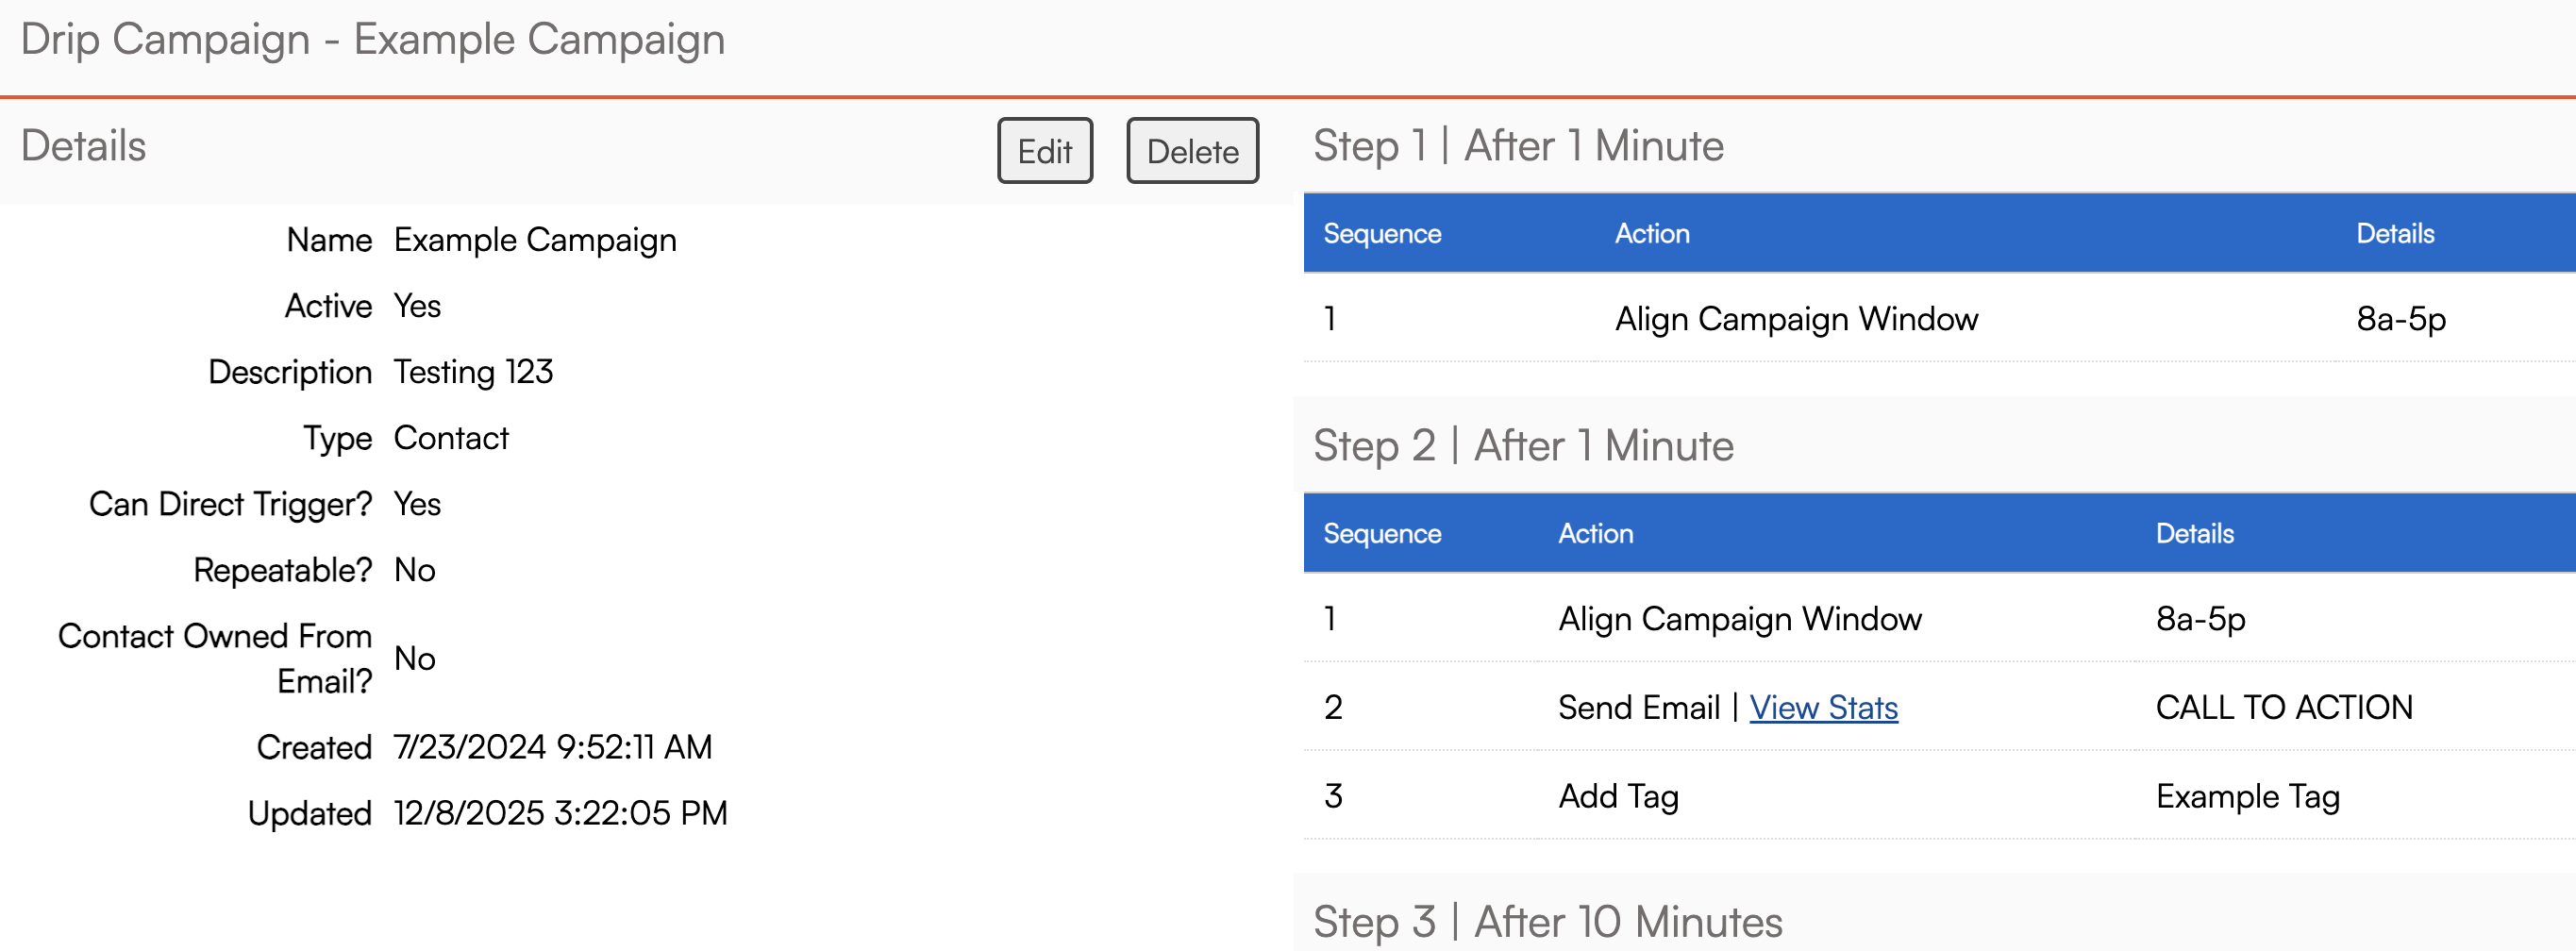Viewport: 2576px width, 951px height.
Task: Click the Step 1 After 1 Minute heading
Action: (1517, 146)
